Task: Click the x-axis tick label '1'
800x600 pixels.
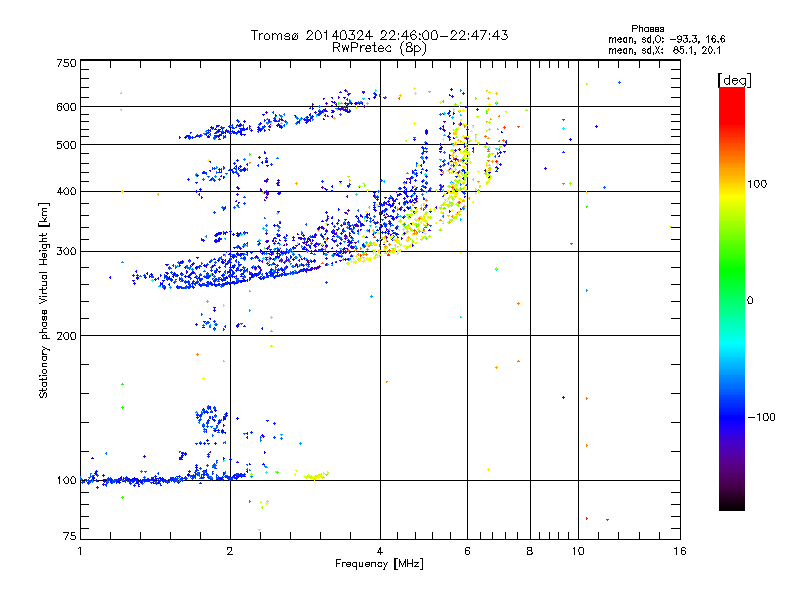Action: pos(80,551)
